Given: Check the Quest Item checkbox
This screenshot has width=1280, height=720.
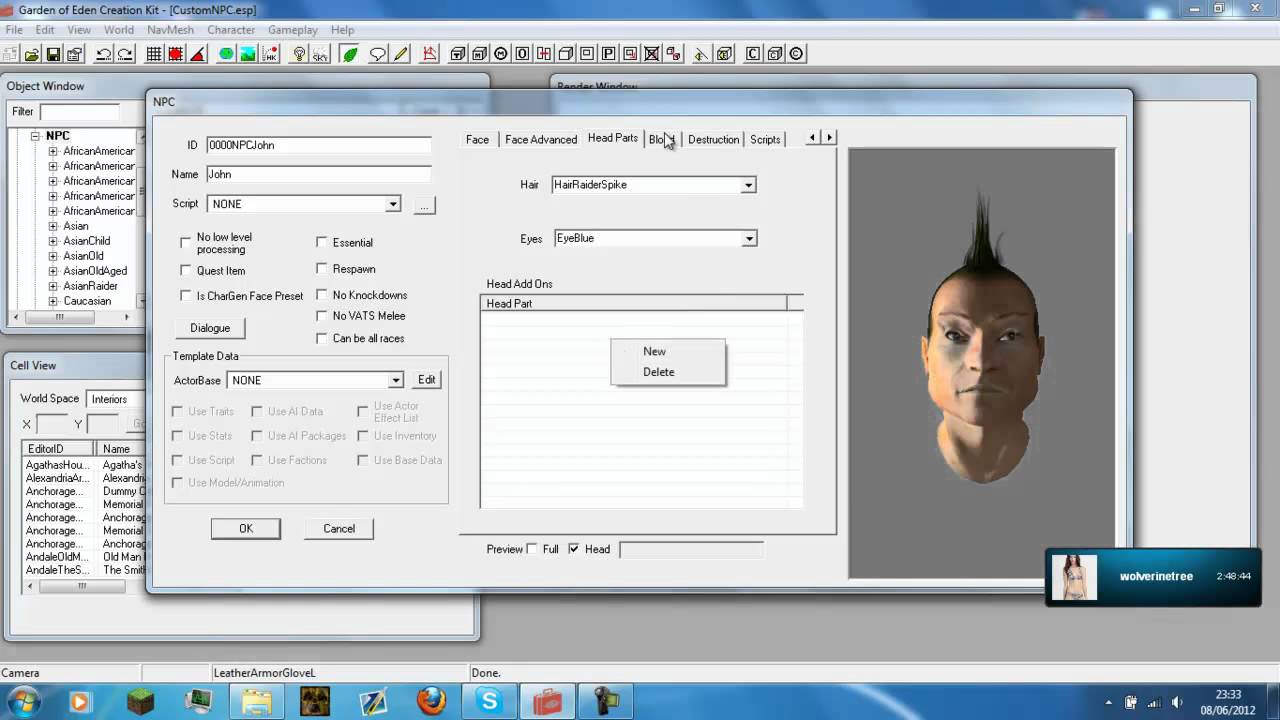Looking at the screenshot, I should tap(185, 270).
